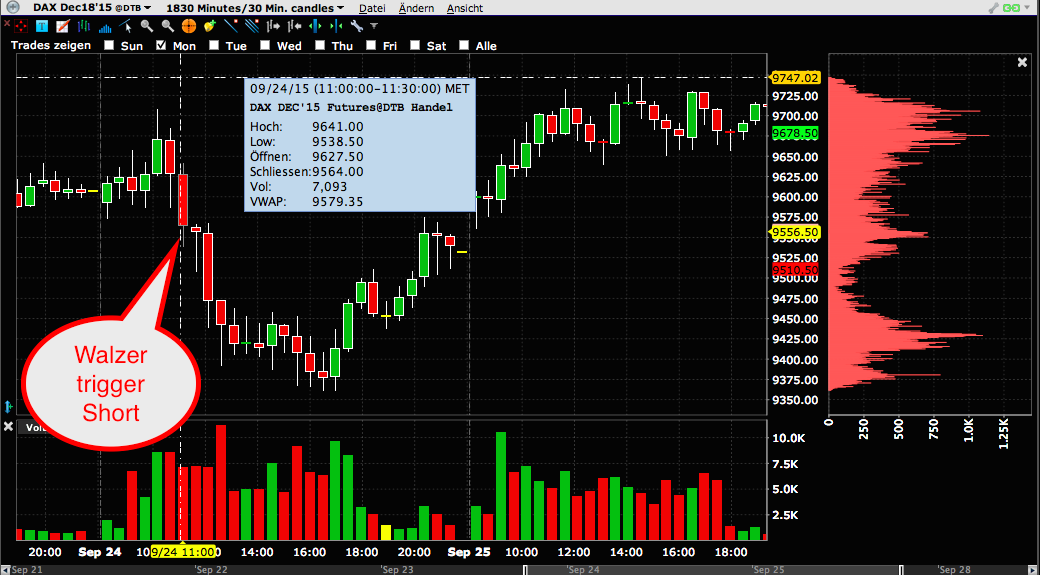Close the toolbar with small red X
Screen dimensions: 1040x575
click(7, 23)
